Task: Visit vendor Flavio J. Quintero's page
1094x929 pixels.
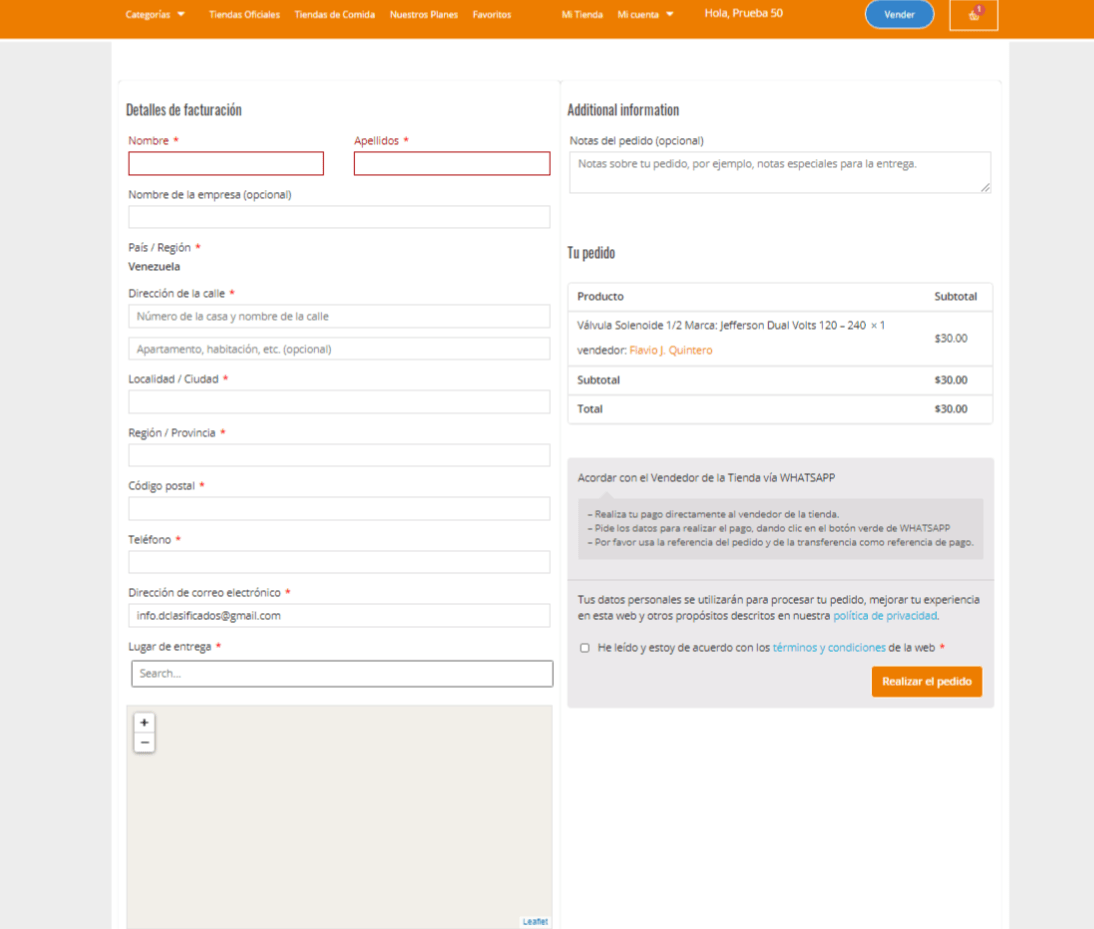Action: (670, 351)
